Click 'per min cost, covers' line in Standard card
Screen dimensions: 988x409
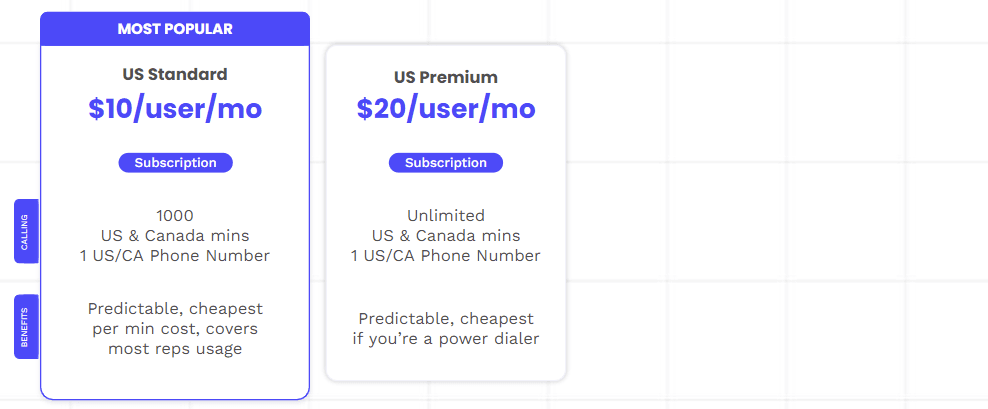click(175, 329)
